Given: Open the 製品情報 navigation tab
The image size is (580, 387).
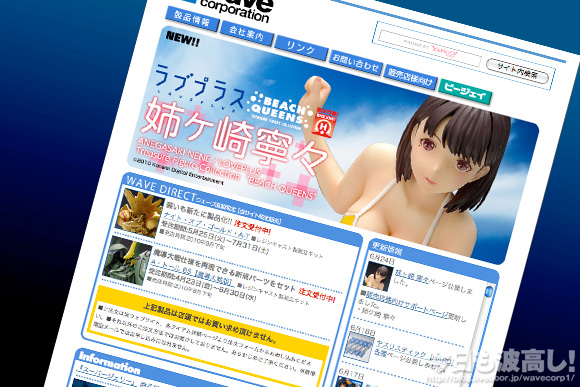Looking at the screenshot, I should [x=192, y=18].
